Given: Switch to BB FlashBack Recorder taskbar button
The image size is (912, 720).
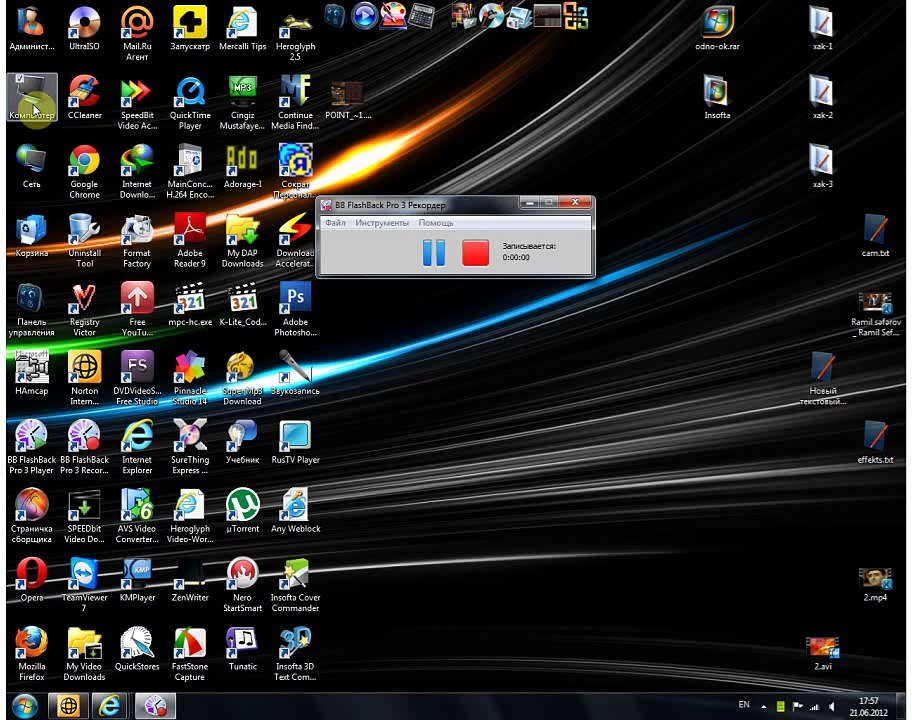Looking at the screenshot, I should click(x=155, y=706).
